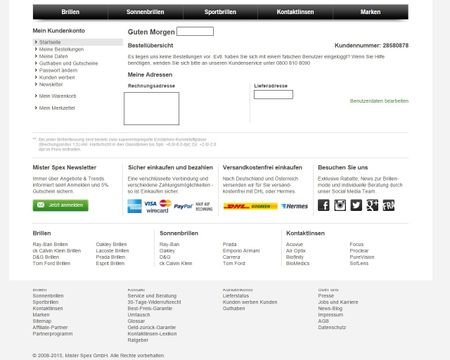Open the Kontaktlinsen navigation tab
This screenshot has width=450, height=360.
(295, 12)
